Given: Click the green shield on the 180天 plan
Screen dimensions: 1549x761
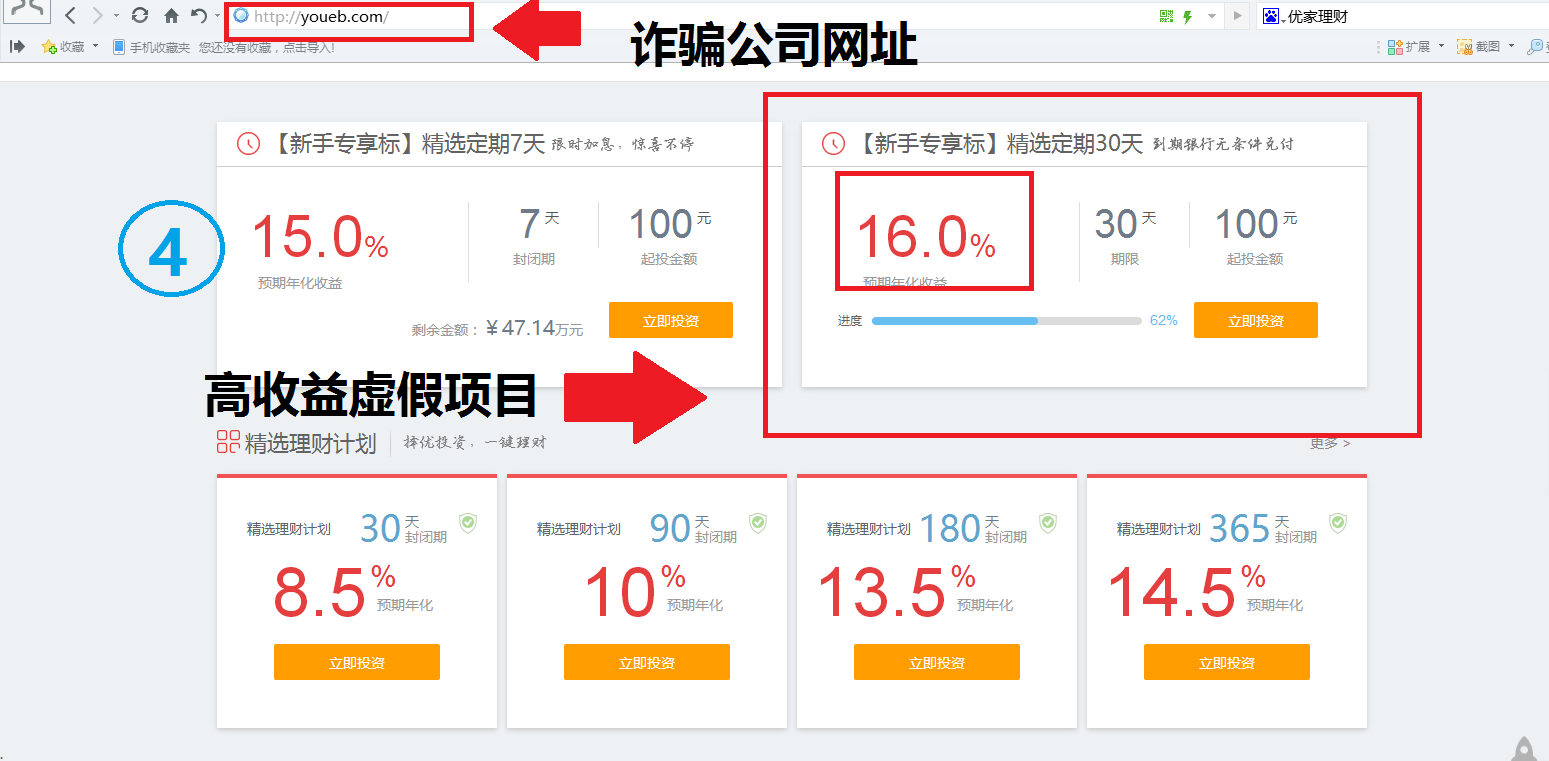Looking at the screenshot, I should pos(1048,522).
